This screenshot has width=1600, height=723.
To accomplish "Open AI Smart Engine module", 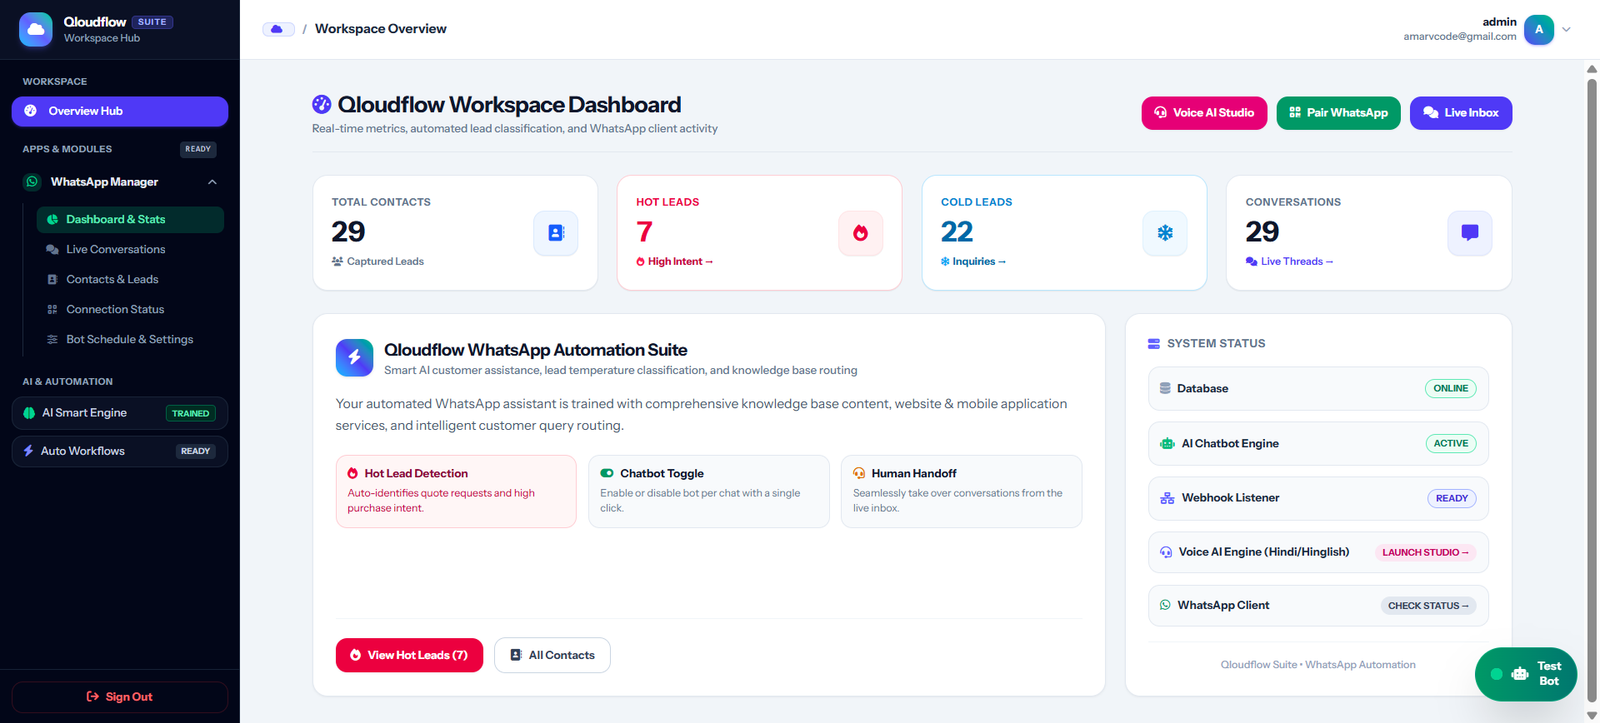I will pos(120,413).
